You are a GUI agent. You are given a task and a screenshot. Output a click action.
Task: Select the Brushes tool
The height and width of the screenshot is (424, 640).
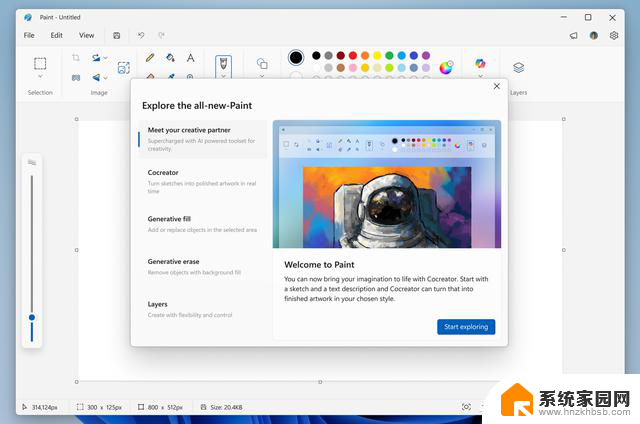(x=223, y=64)
